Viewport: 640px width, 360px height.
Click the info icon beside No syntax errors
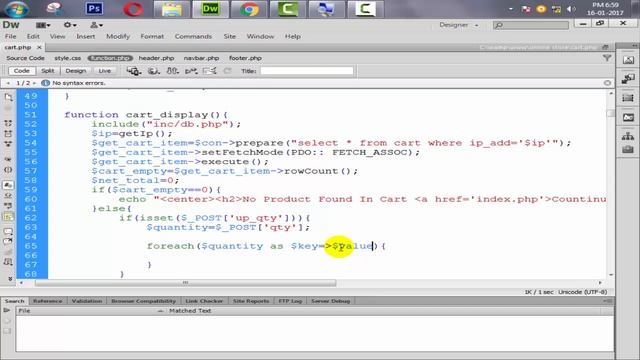tap(45, 83)
